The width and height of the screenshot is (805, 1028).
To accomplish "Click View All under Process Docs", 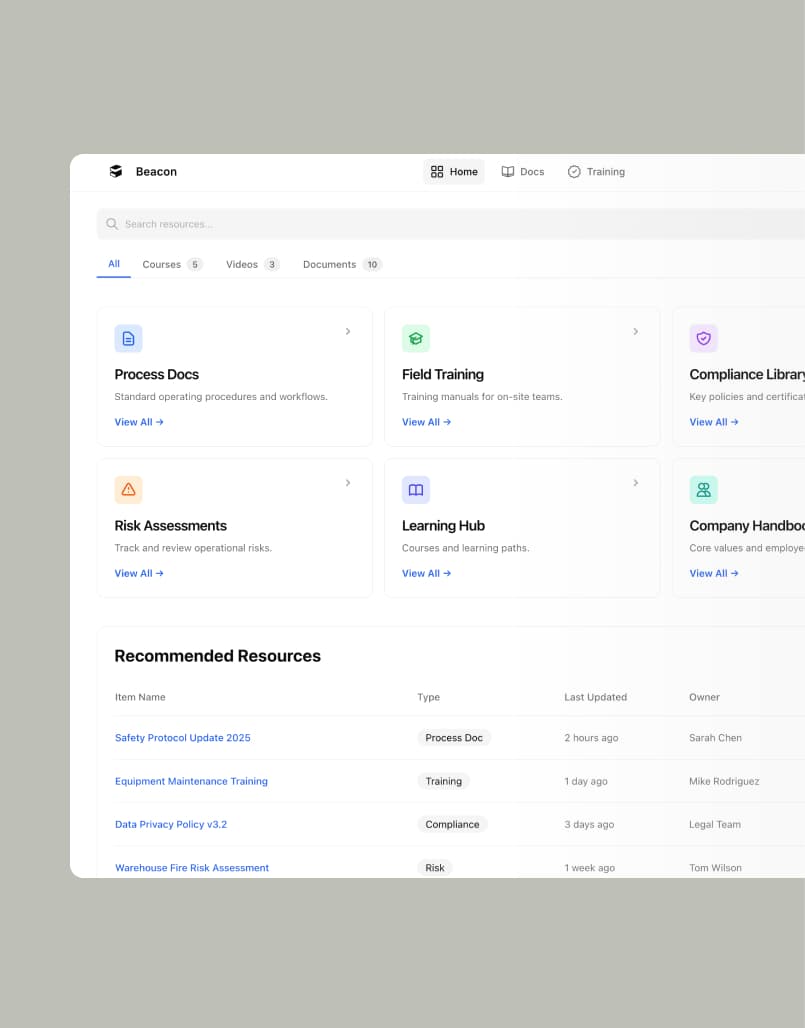I will click(139, 422).
